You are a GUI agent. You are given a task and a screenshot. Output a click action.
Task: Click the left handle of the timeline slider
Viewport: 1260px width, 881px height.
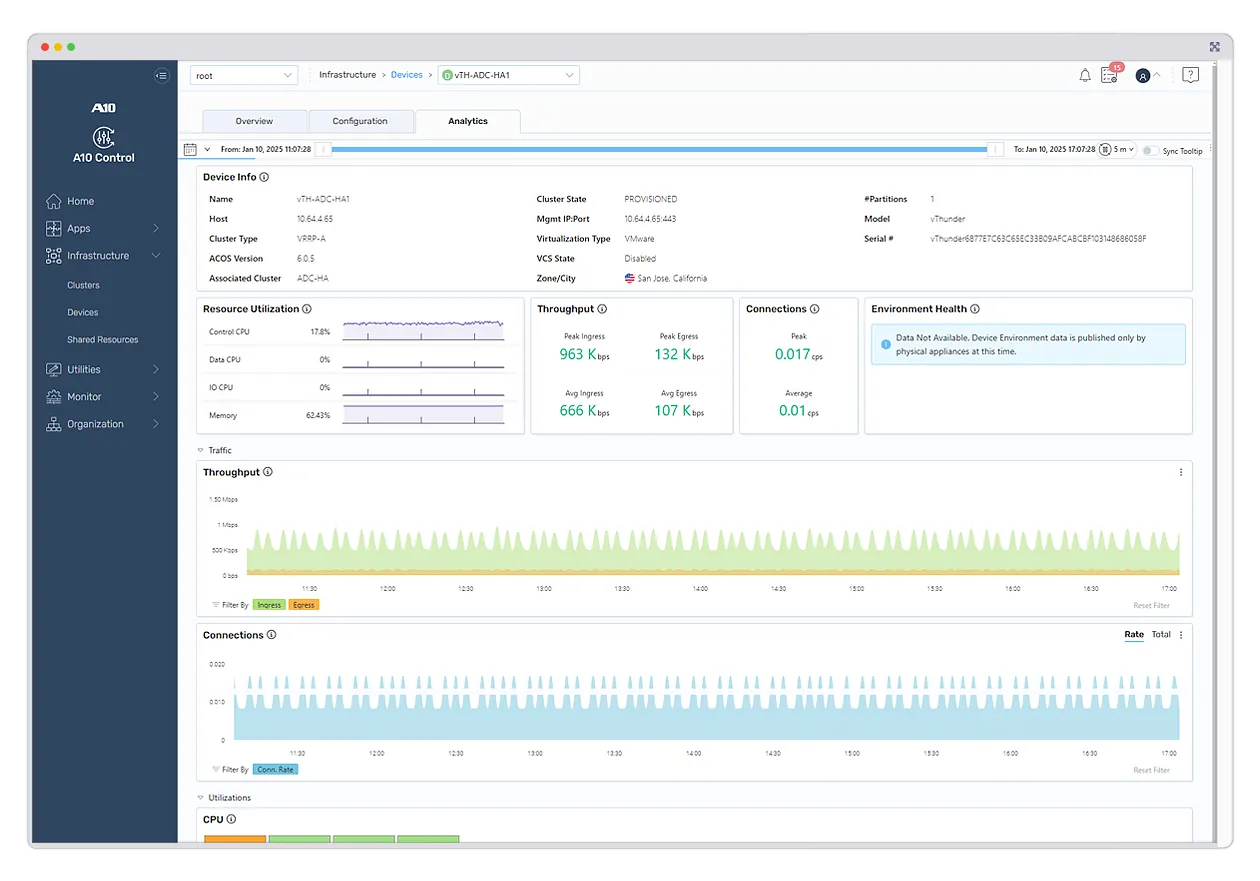tap(322, 149)
